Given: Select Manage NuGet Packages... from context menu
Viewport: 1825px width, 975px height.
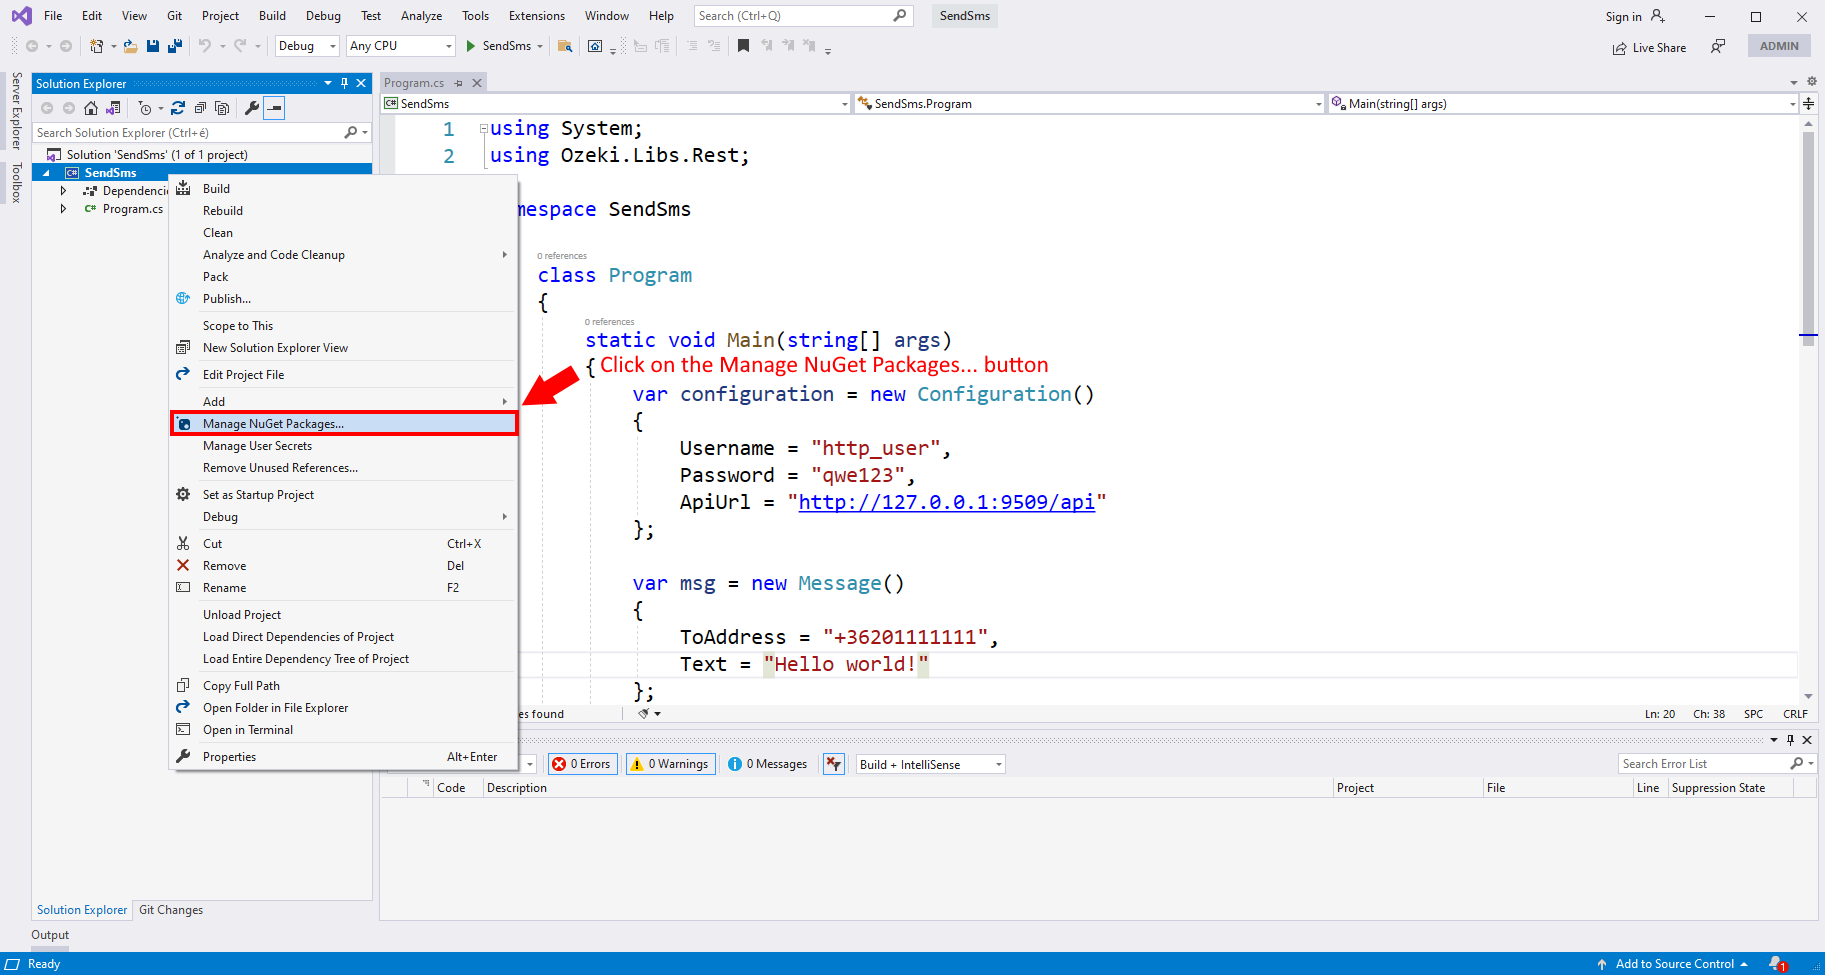Looking at the screenshot, I should tap(344, 424).
